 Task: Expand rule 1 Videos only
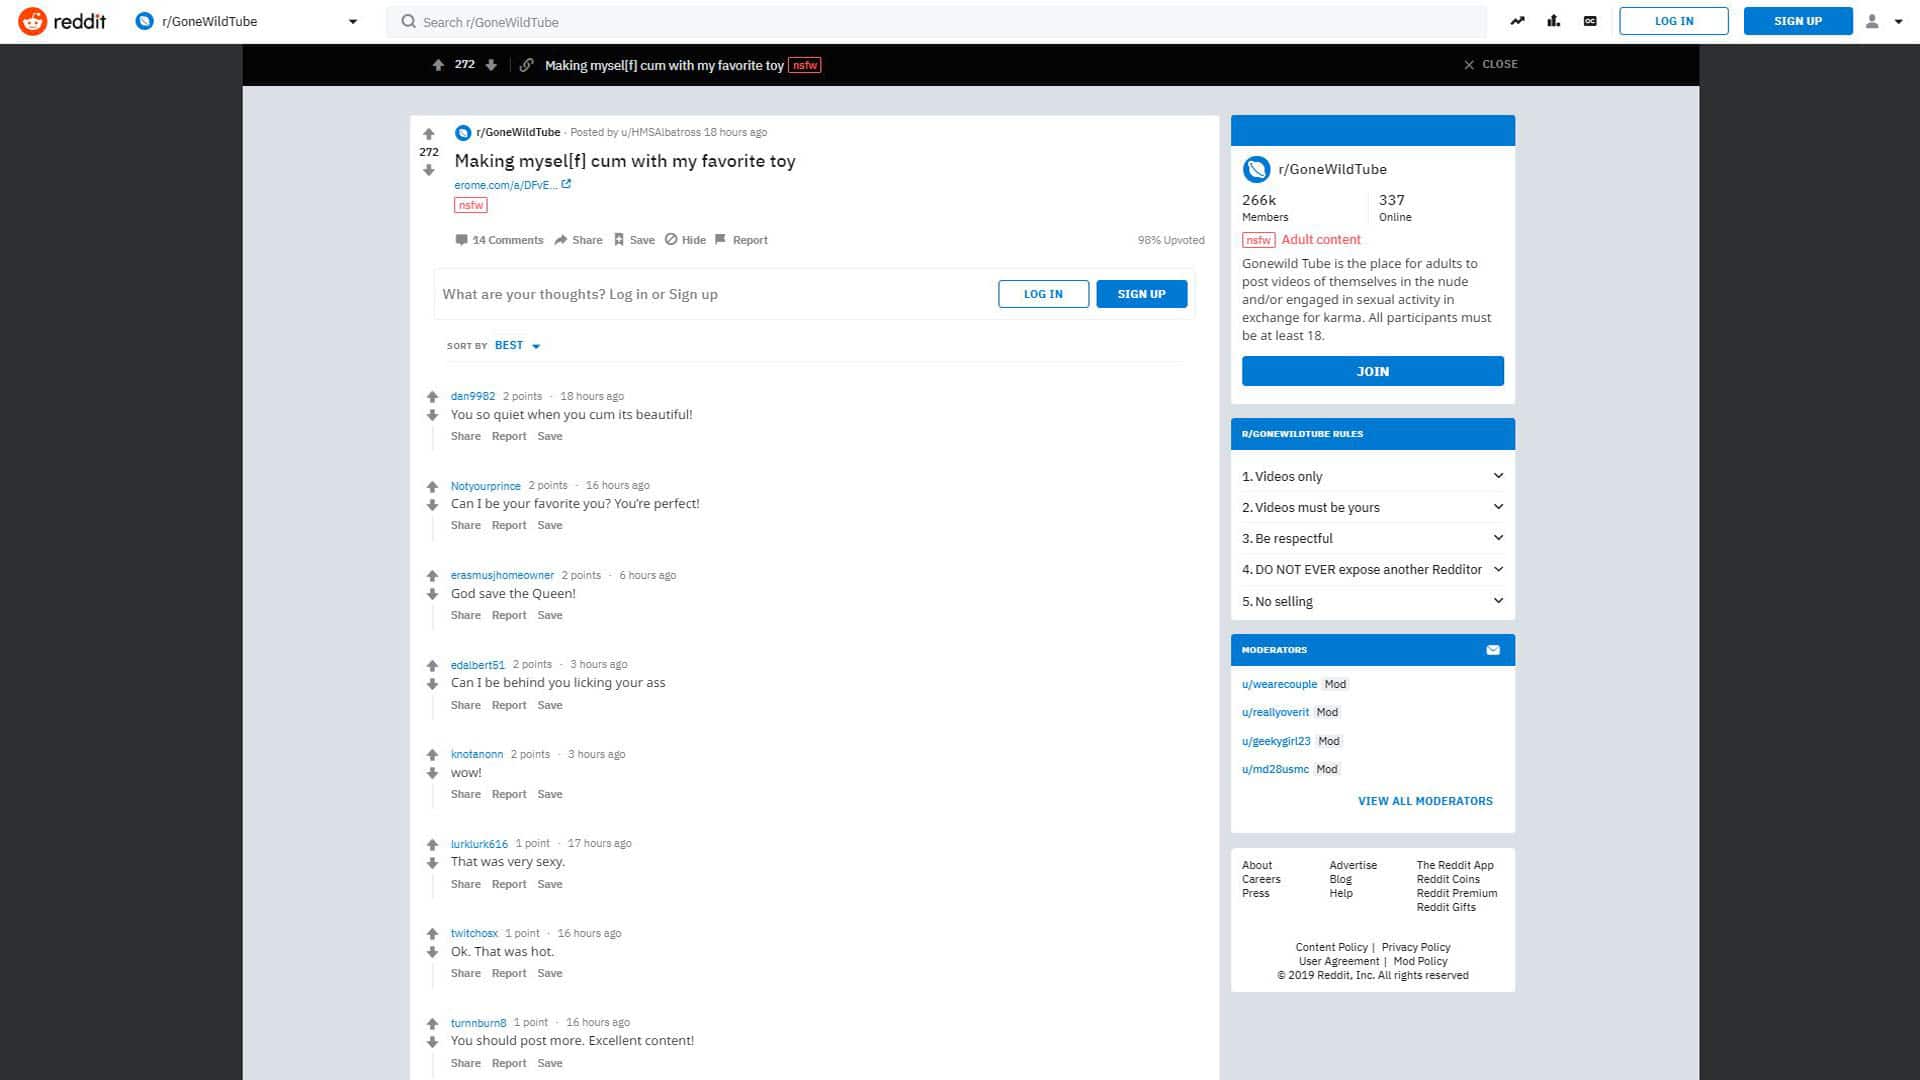(1497, 476)
